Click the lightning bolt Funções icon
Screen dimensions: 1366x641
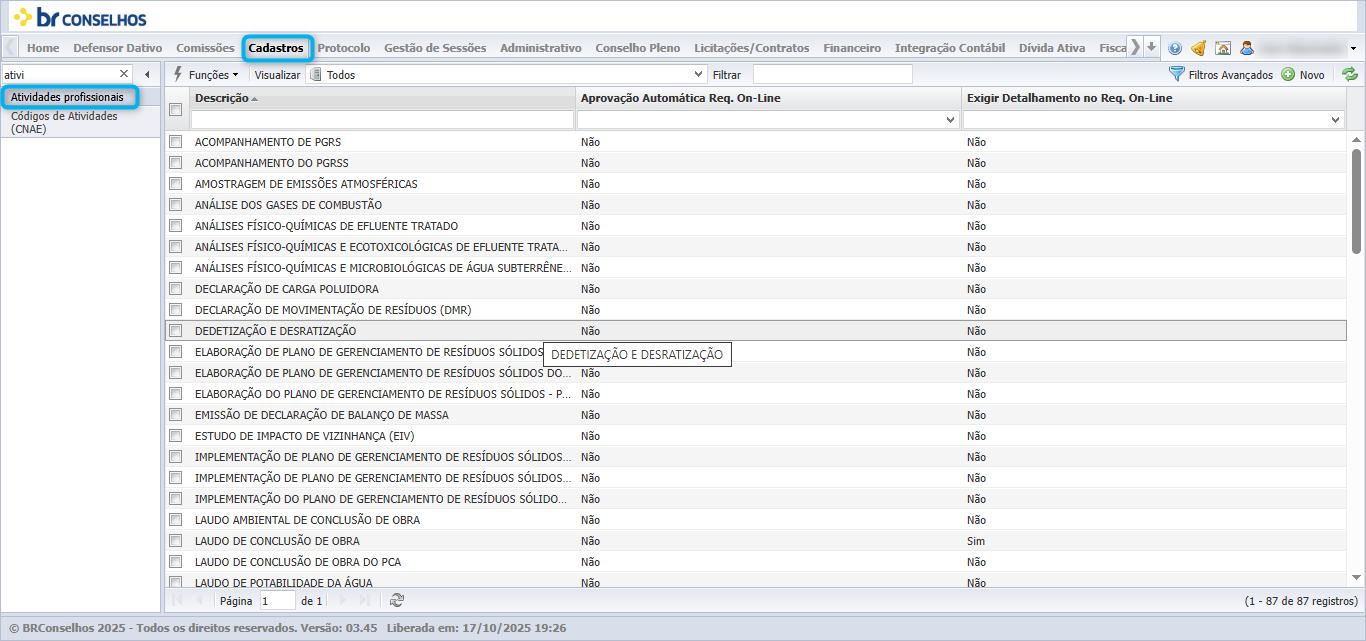(178, 74)
